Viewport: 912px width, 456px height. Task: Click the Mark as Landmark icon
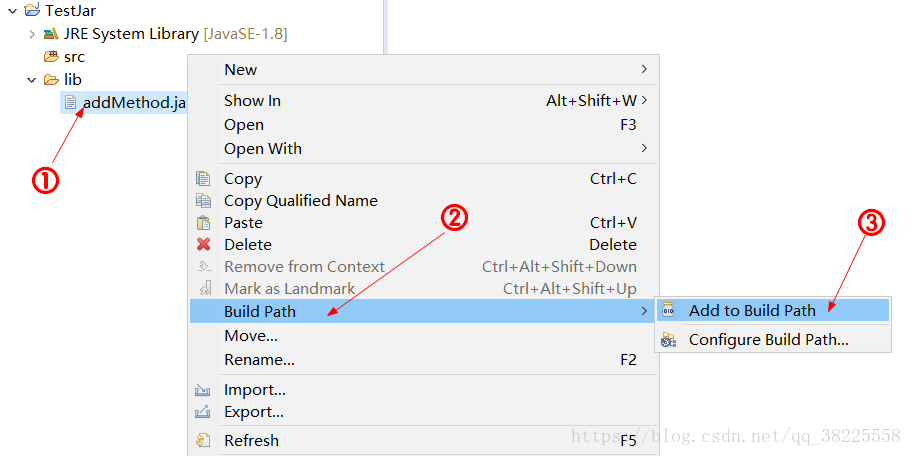point(204,288)
